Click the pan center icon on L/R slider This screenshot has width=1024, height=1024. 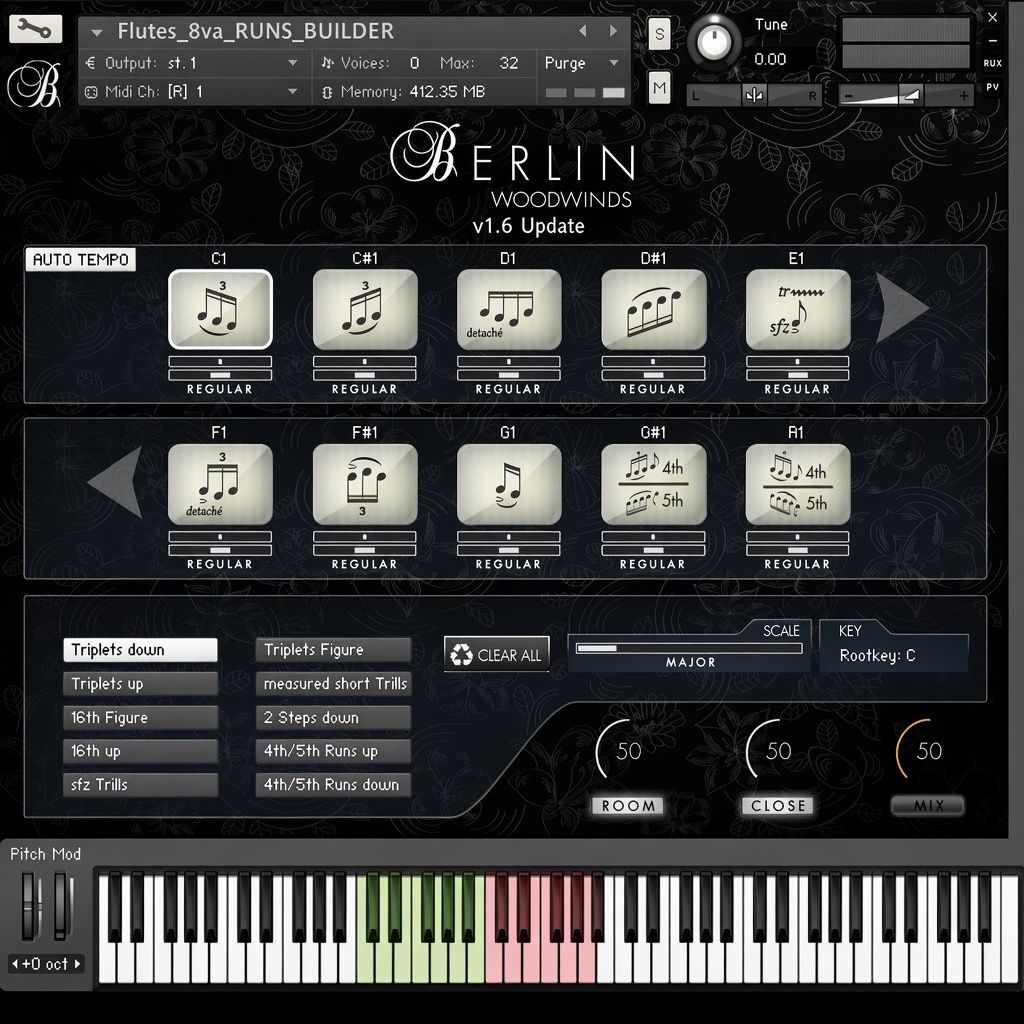pyautogui.click(x=754, y=96)
